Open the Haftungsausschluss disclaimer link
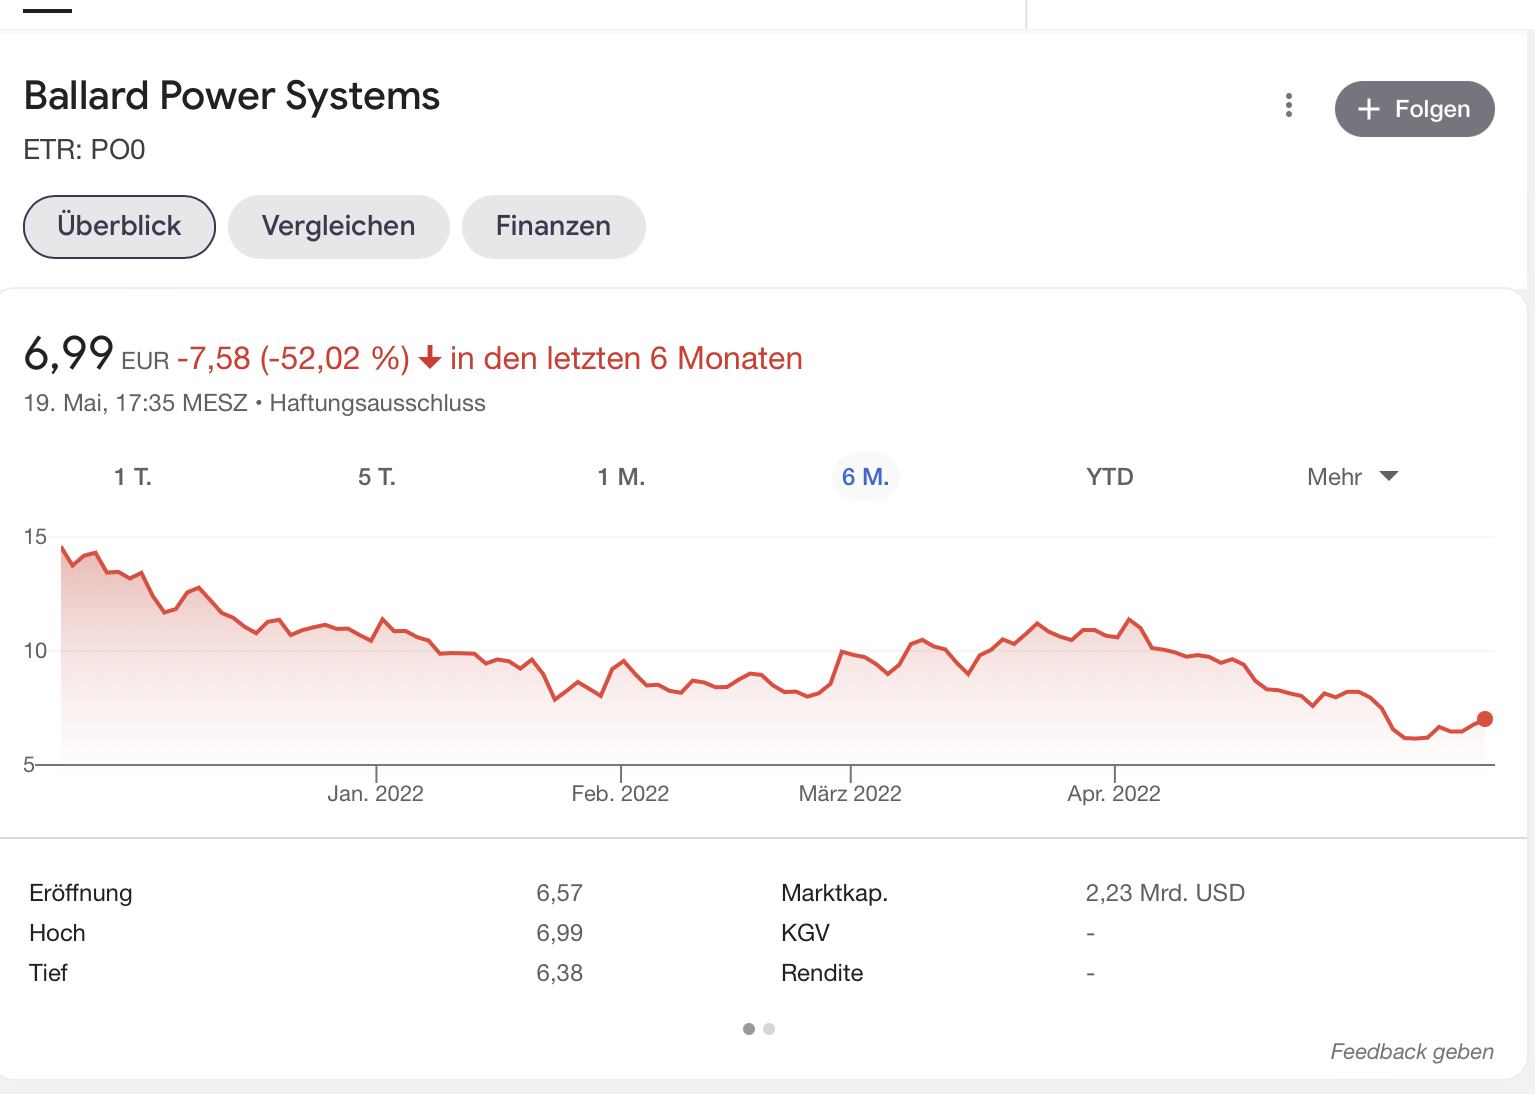This screenshot has width=1535, height=1094. pos(377,403)
